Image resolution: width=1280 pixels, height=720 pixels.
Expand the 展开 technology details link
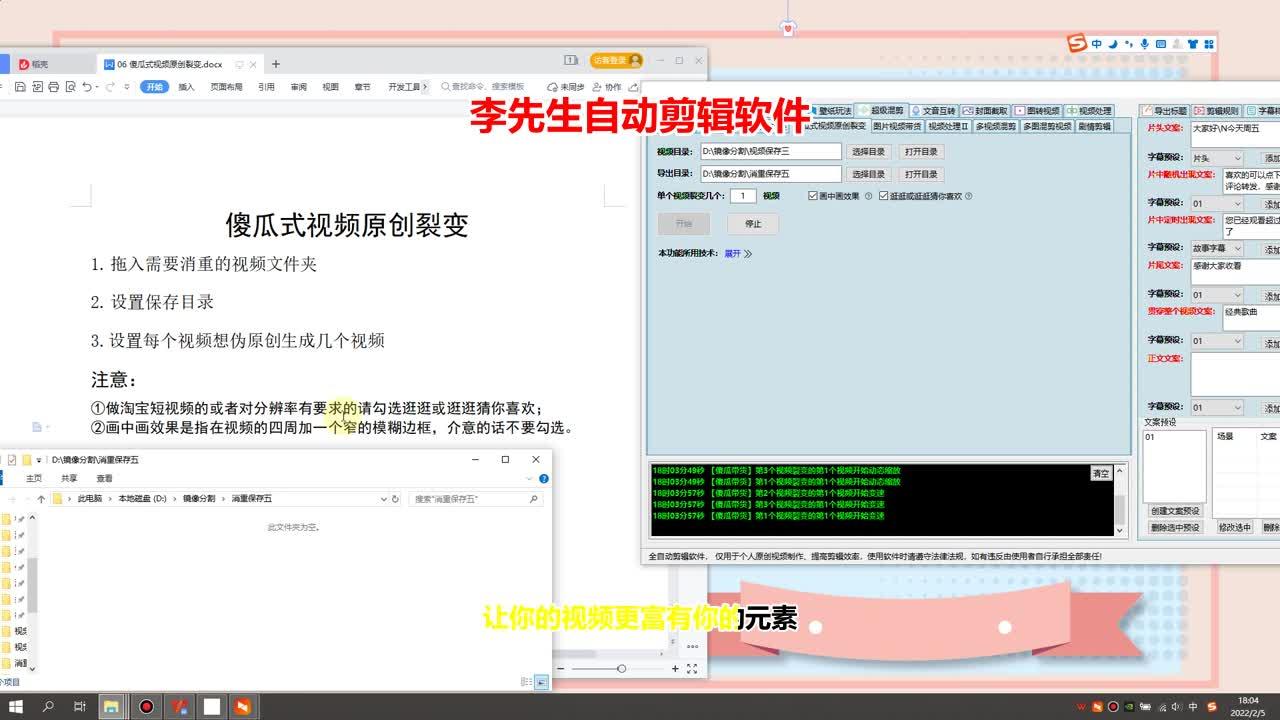[x=738, y=254]
